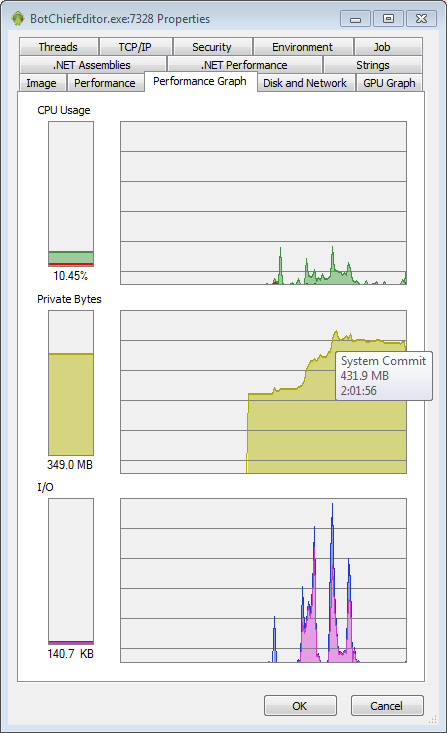Screen dimensions: 447x733
Task: Open the Performance tab
Action: tap(105, 83)
